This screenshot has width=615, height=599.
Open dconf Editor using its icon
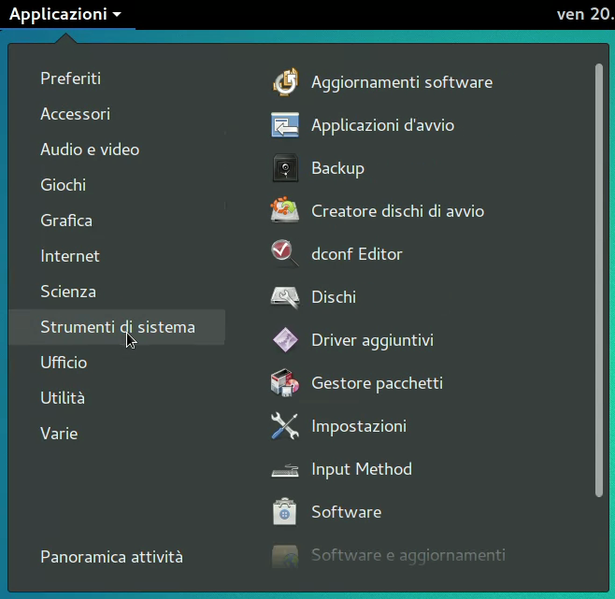point(285,254)
